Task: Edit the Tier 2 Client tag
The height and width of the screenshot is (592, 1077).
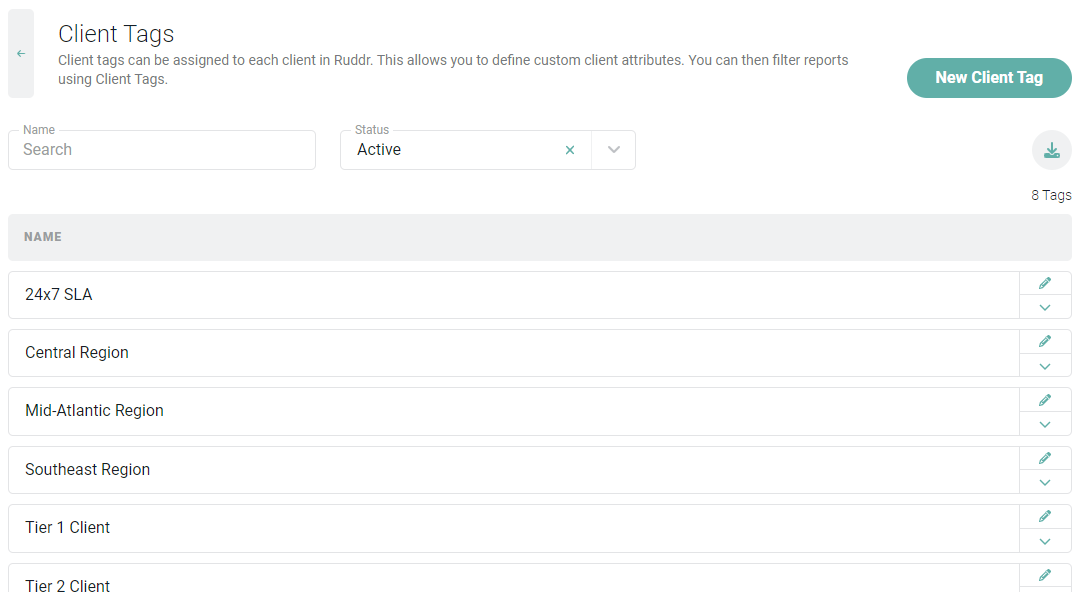Action: click(x=1045, y=575)
